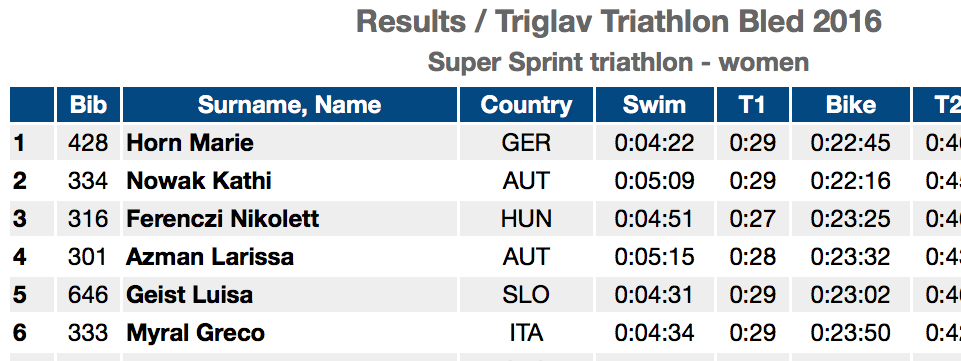Viewport: 961px width, 361px height.
Task: Click swim time 0:05:09
Action: click(x=655, y=181)
